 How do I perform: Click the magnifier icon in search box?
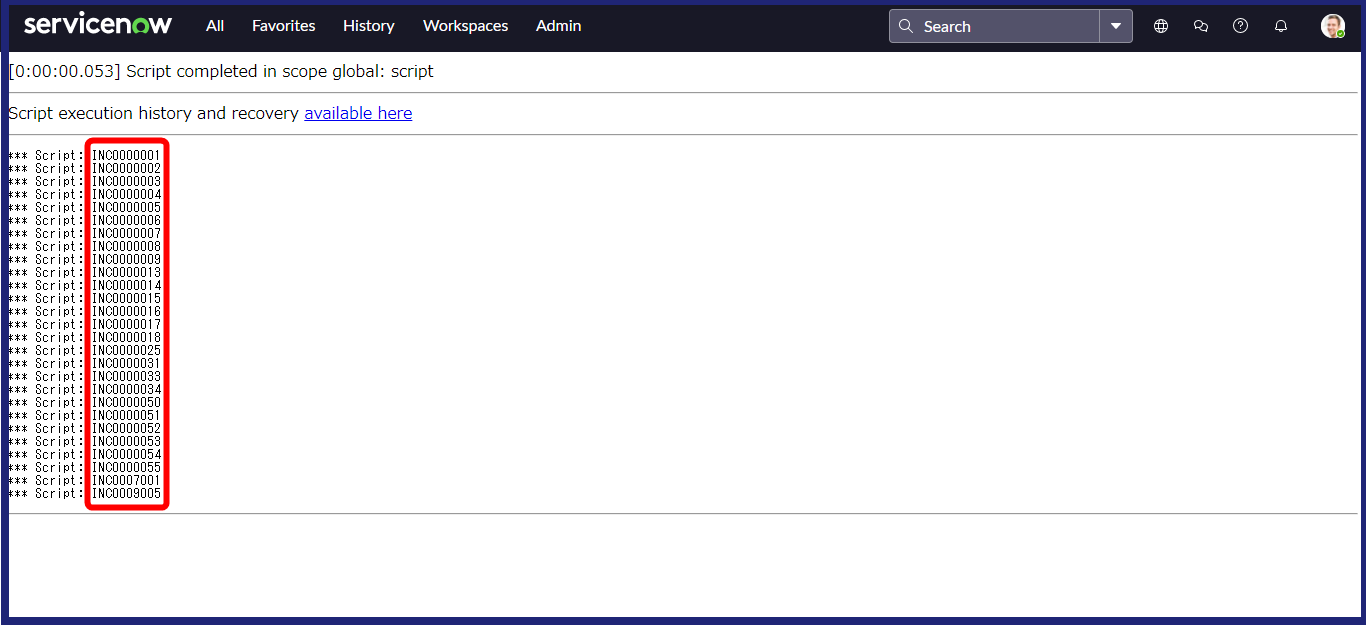906,26
